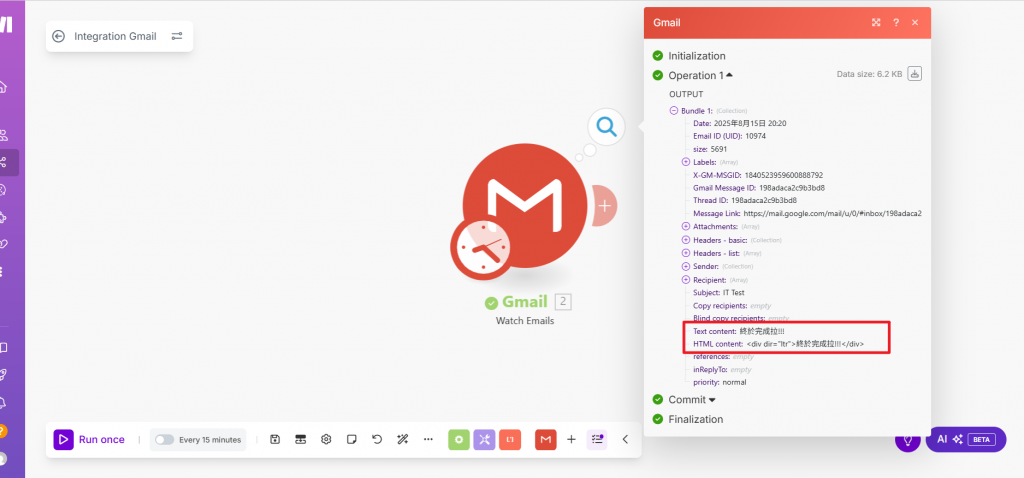The width and height of the screenshot is (1024, 478).
Task: Expand the Commit section
Action: 712,400
